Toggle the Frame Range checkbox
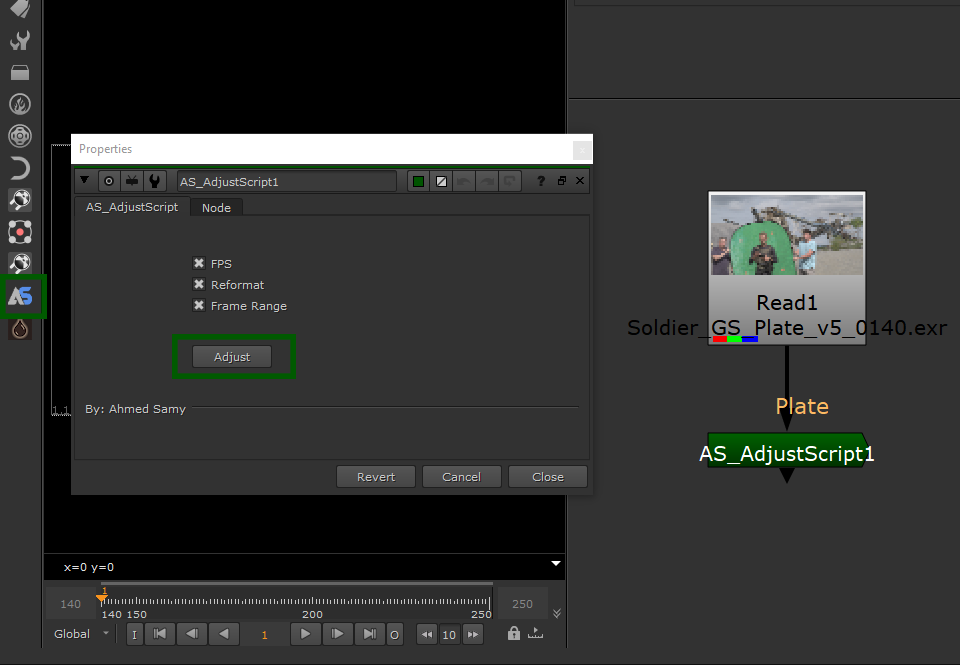This screenshot has height=665, width=960. [199, 306]
